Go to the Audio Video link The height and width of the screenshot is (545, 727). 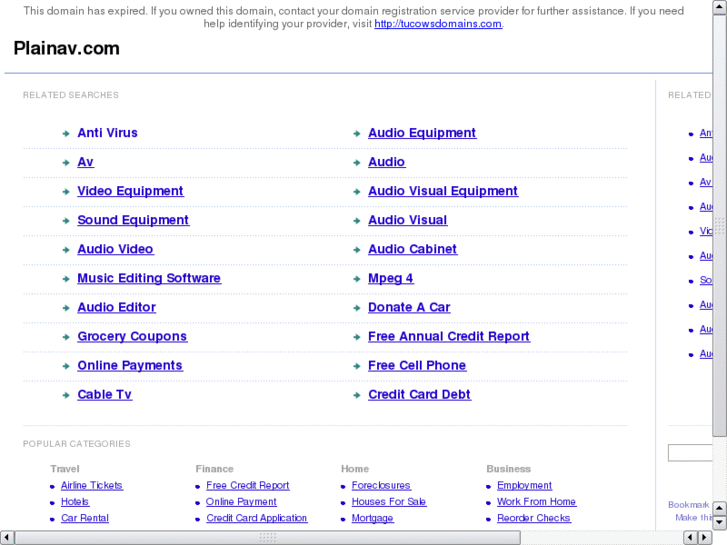[115, 250]
